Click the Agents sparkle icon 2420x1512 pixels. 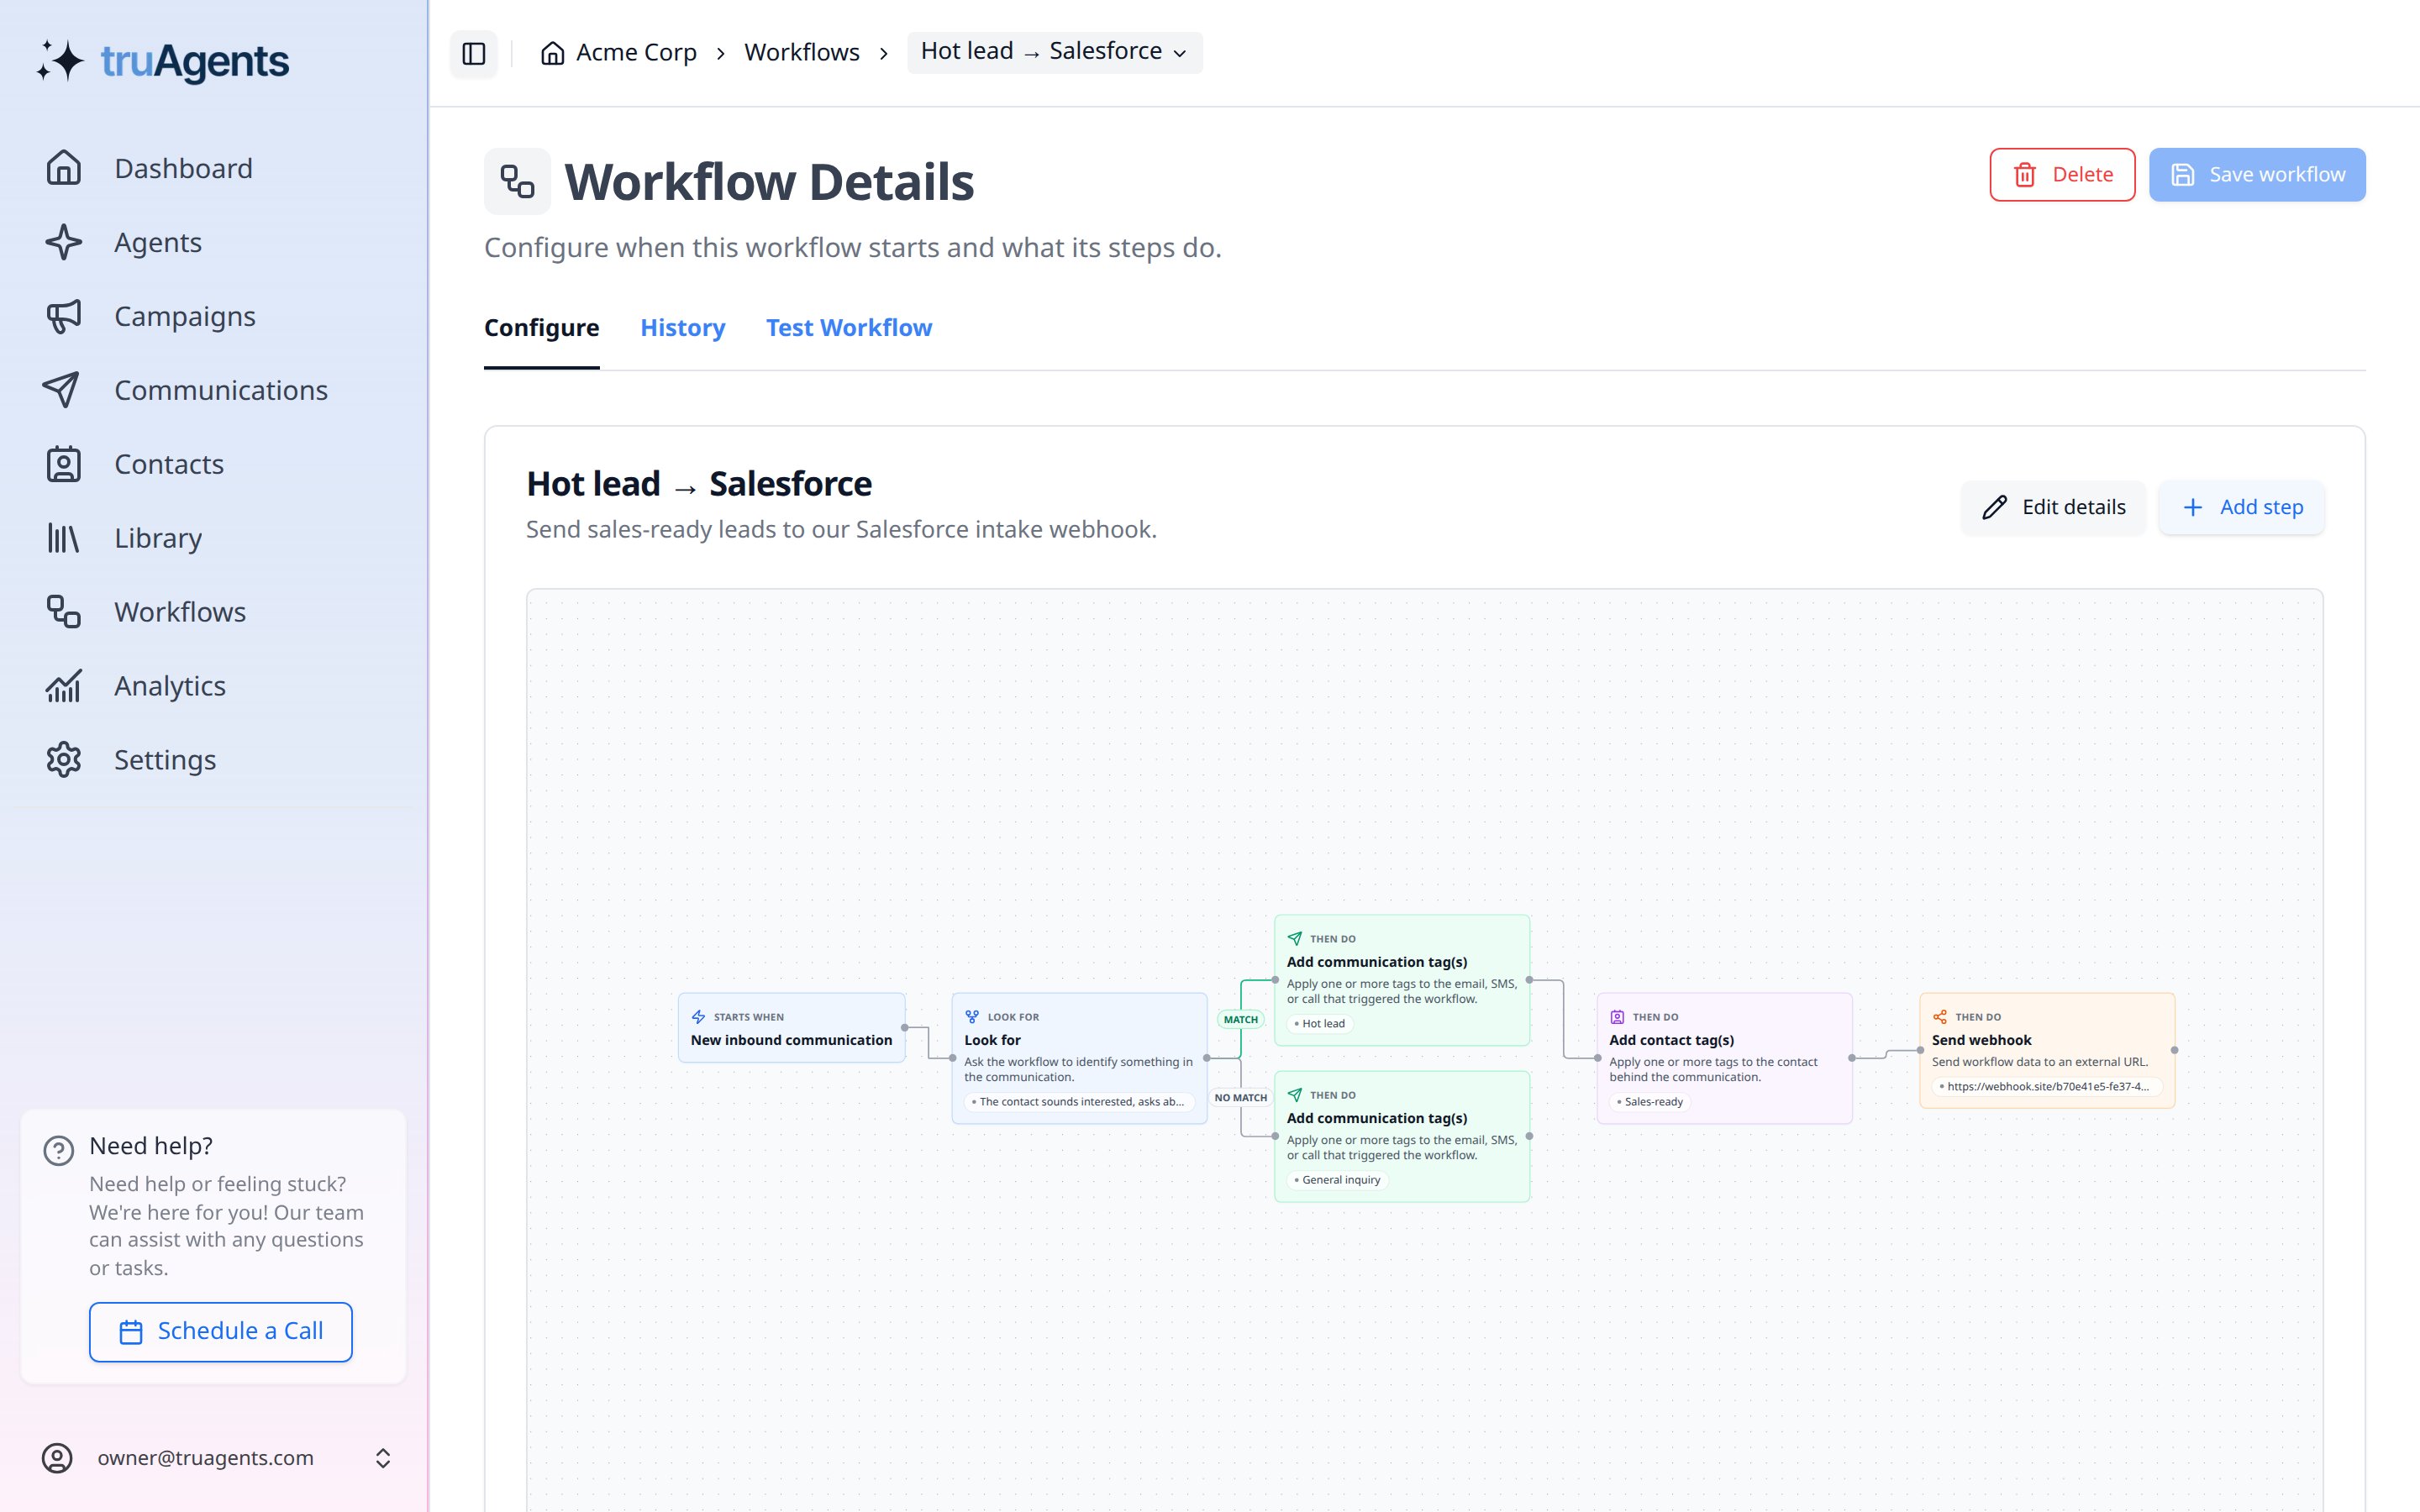(x=63, y=242)
